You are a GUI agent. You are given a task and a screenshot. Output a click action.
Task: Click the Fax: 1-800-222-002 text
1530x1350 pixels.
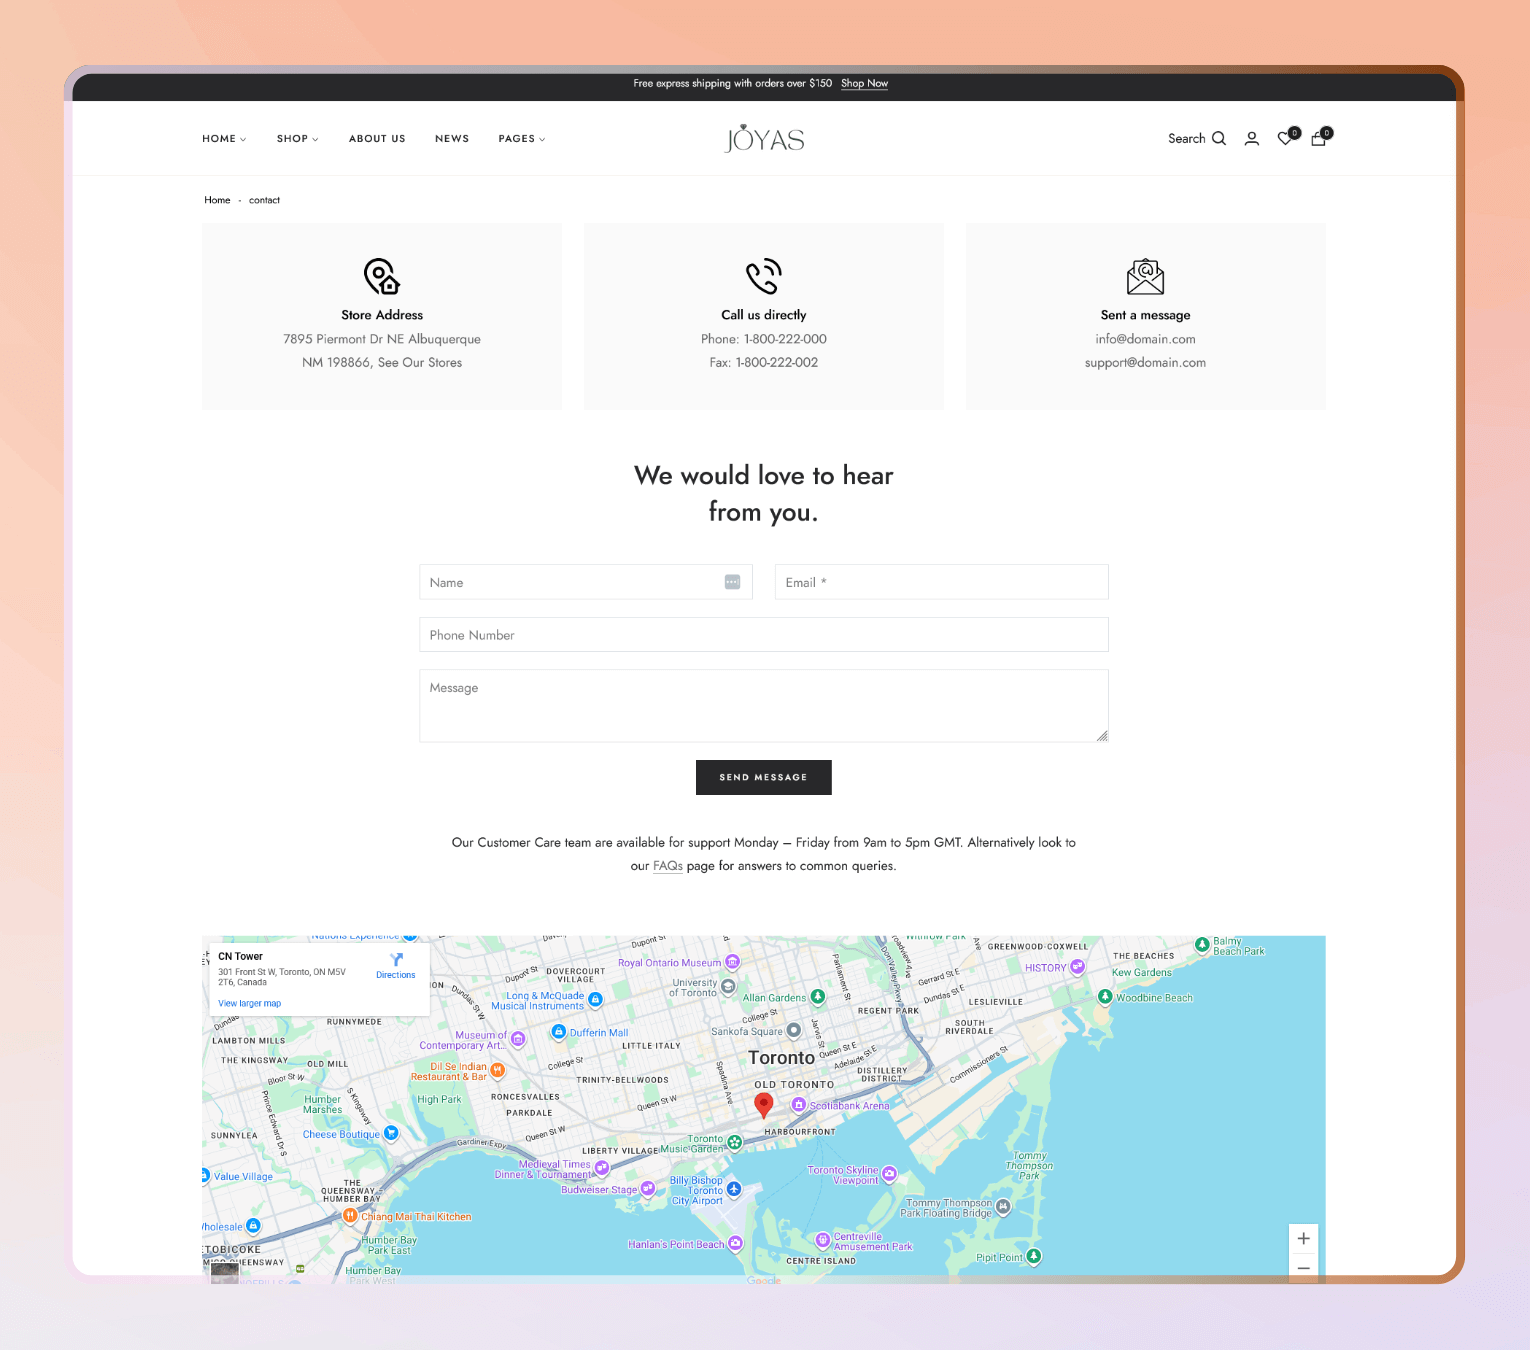coord(764,363)
